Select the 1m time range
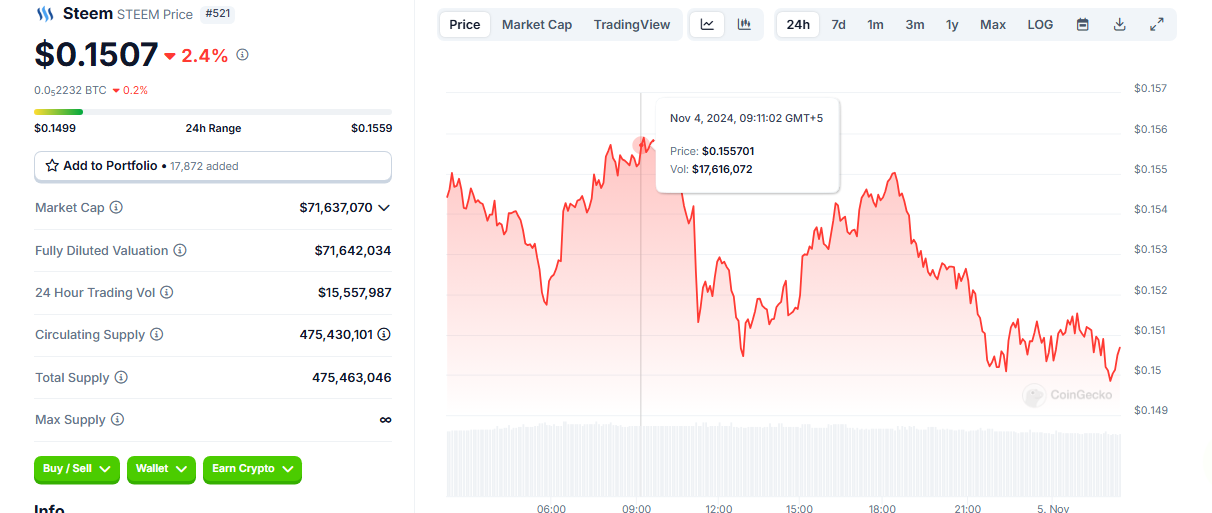Screen dimensions: 1212x513 click(875, 24)
